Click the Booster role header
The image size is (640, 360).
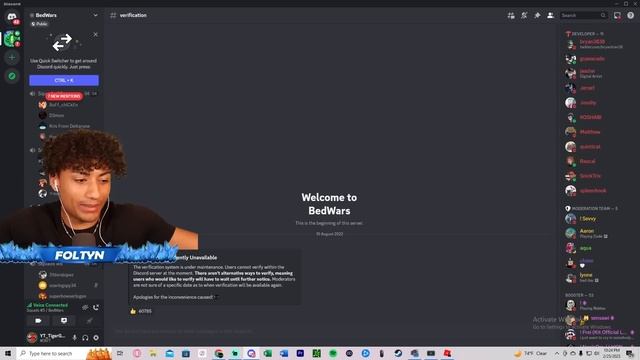pyautogui.click(x=580, y=295)
